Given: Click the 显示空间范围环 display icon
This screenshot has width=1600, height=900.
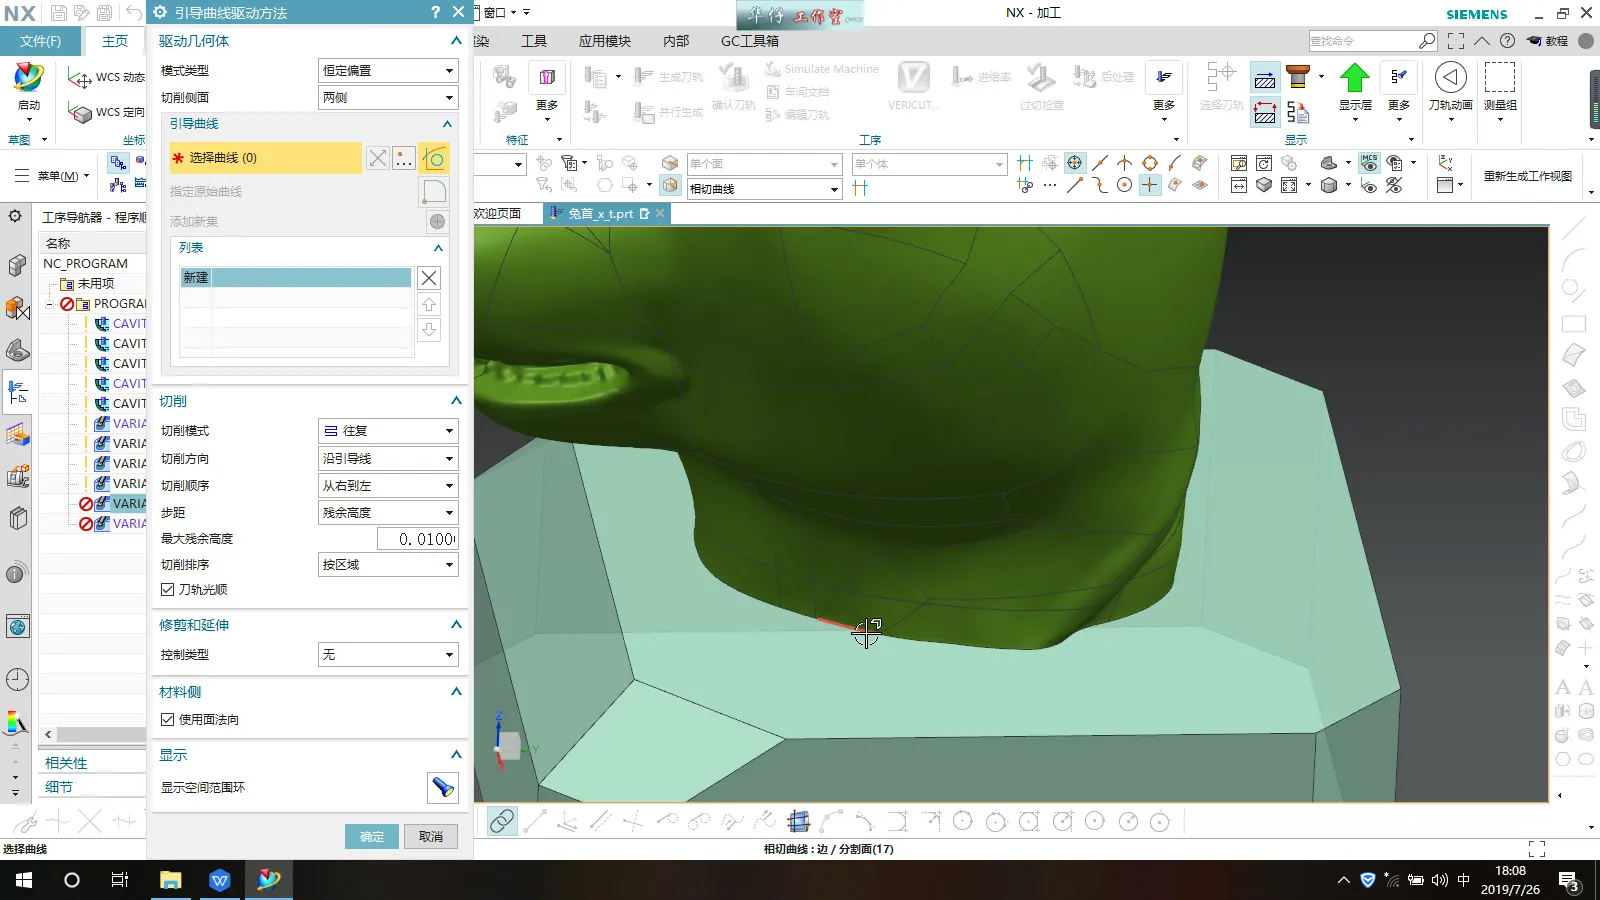Looking at the screenshot, I should (442, 788).
